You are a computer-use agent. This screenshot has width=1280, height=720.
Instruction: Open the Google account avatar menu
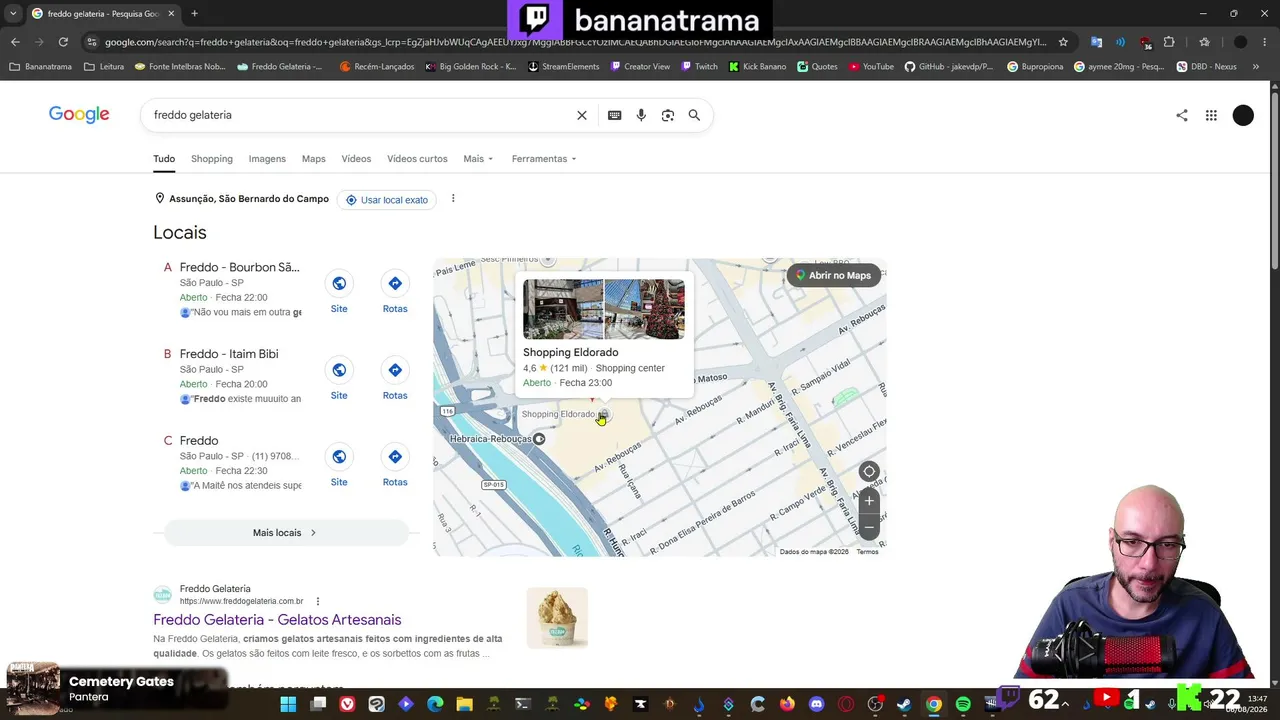click(1243, 115)
